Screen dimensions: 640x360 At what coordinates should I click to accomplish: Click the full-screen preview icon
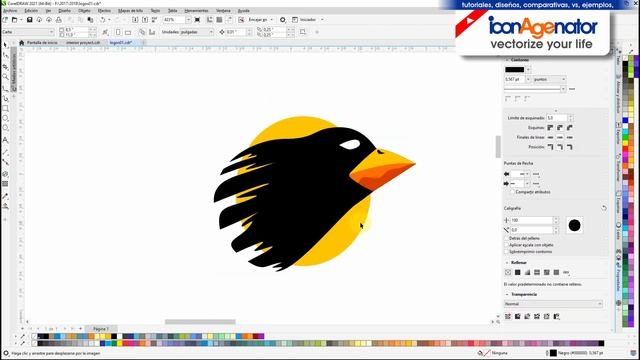coord(198,20)
